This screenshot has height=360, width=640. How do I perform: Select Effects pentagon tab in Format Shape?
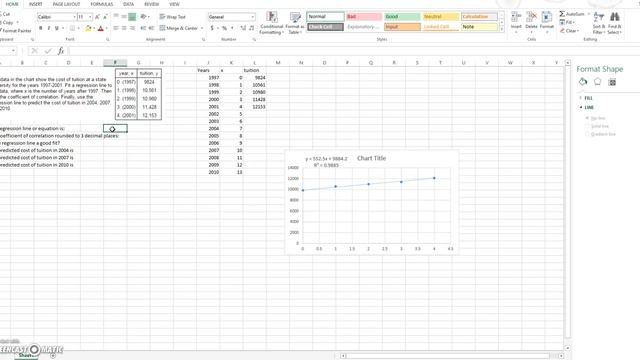point(598,82)
